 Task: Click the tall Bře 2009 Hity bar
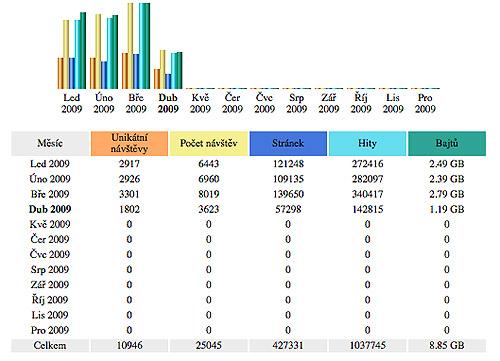[x=142, y=46]
